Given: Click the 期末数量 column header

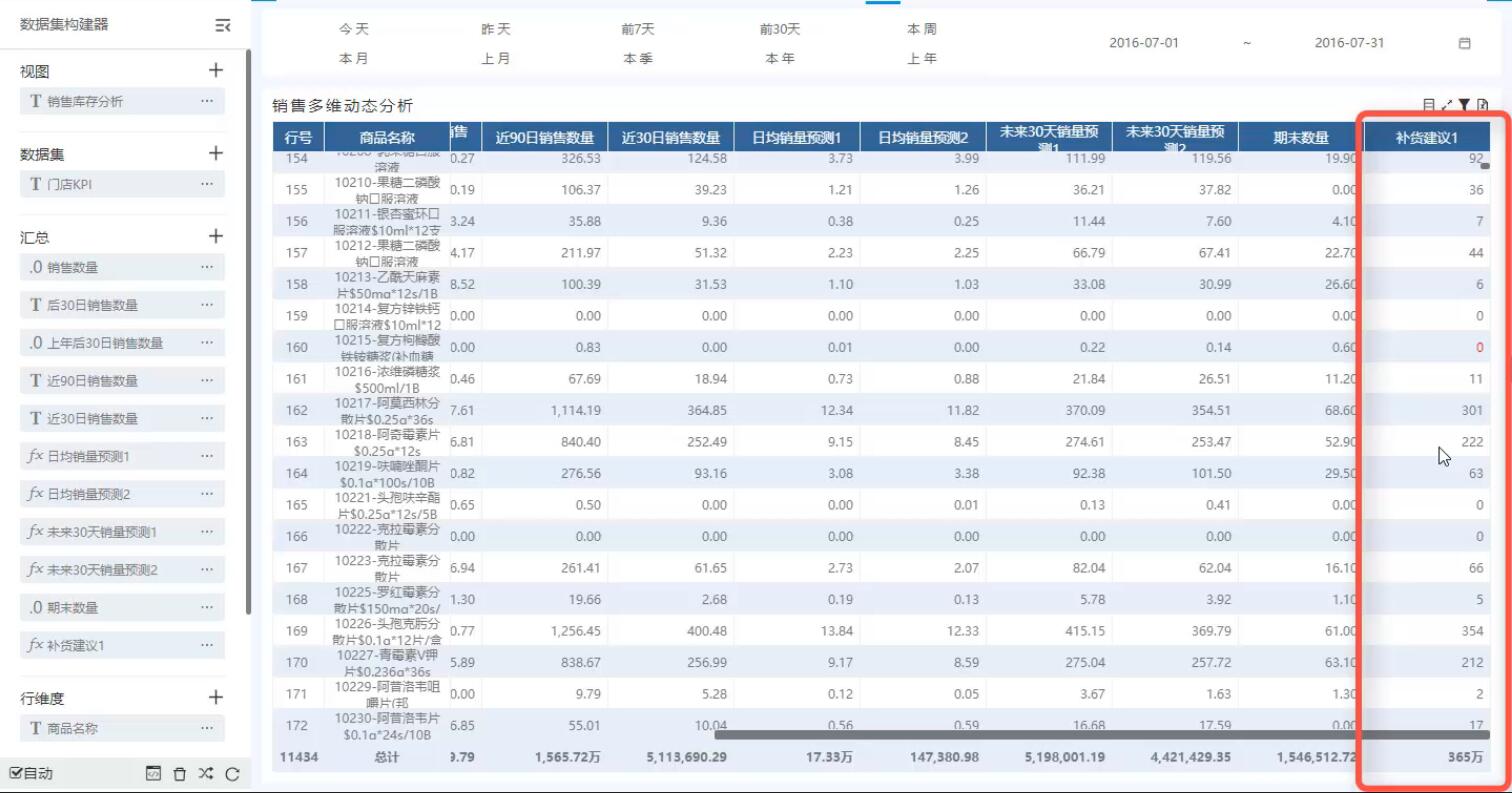Looking at the screenshot, I should click(1301, 137).
